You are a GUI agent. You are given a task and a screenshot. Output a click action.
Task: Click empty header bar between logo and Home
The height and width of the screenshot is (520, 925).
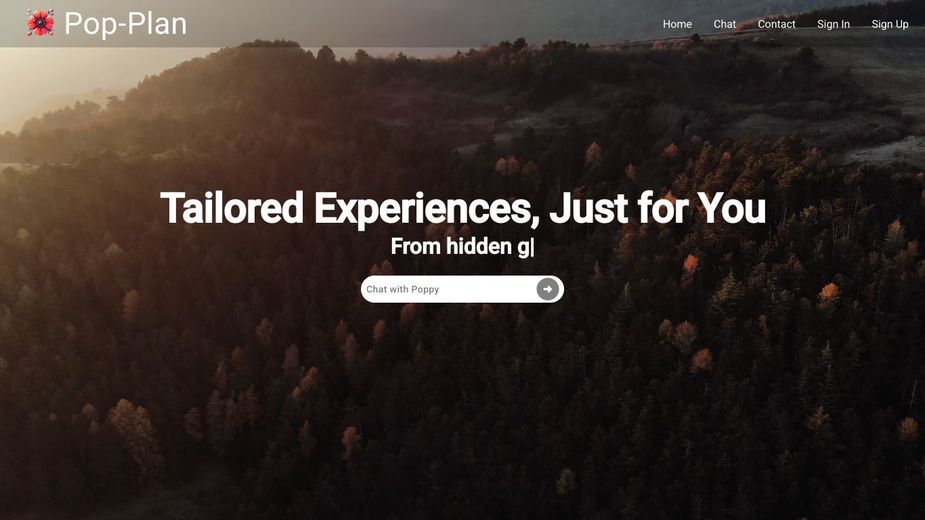425,24
